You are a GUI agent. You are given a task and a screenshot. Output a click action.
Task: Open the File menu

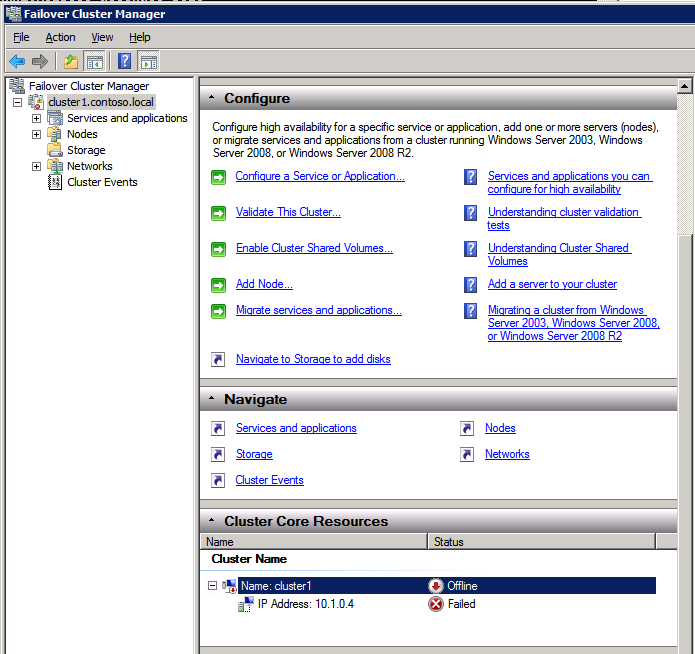(x=21, y=37)
